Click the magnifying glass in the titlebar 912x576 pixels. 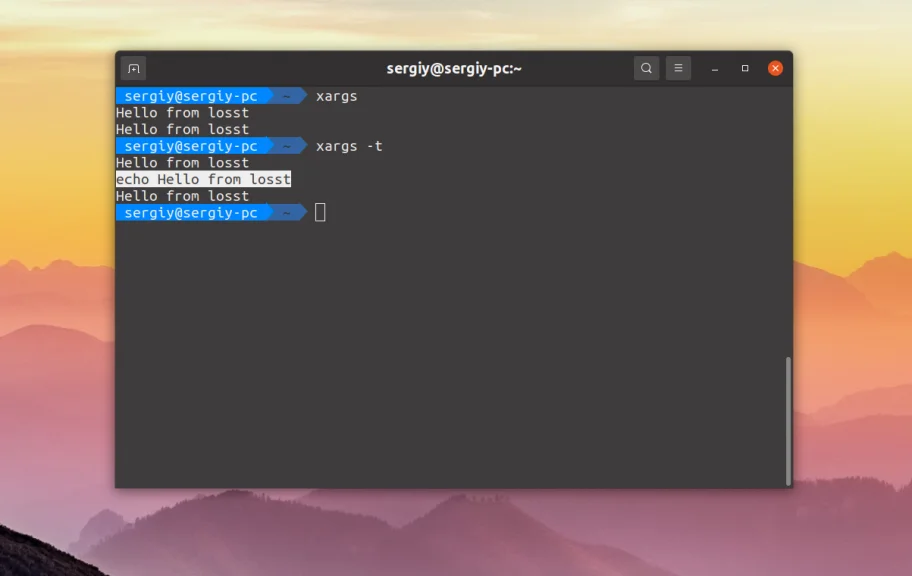[x=646, y=68]
